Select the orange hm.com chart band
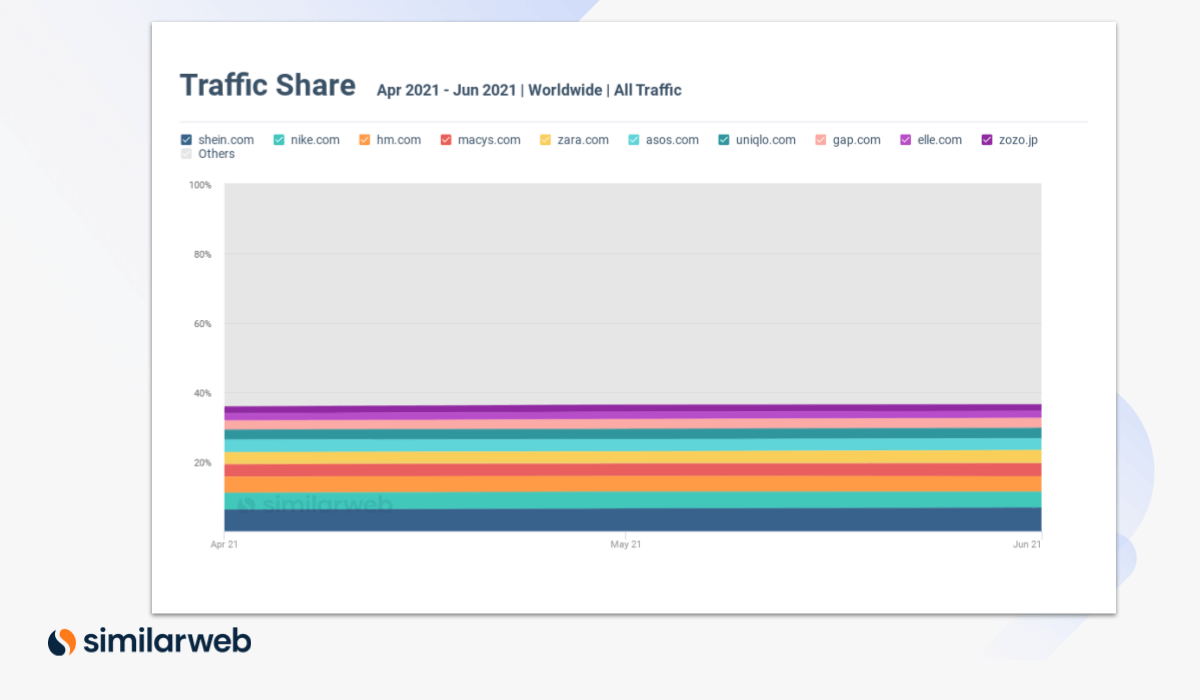Screen dimensions: 1200x700 [633, 484]
